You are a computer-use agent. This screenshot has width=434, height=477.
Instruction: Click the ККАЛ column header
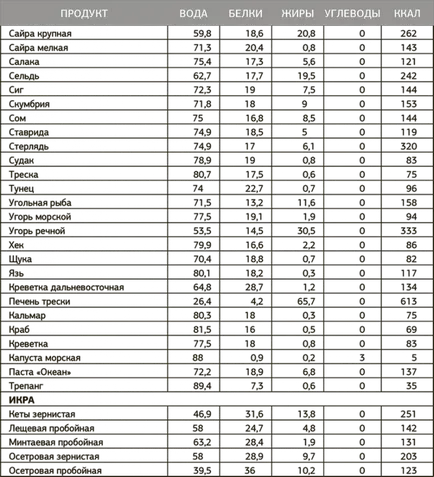(x=407, y=14)
